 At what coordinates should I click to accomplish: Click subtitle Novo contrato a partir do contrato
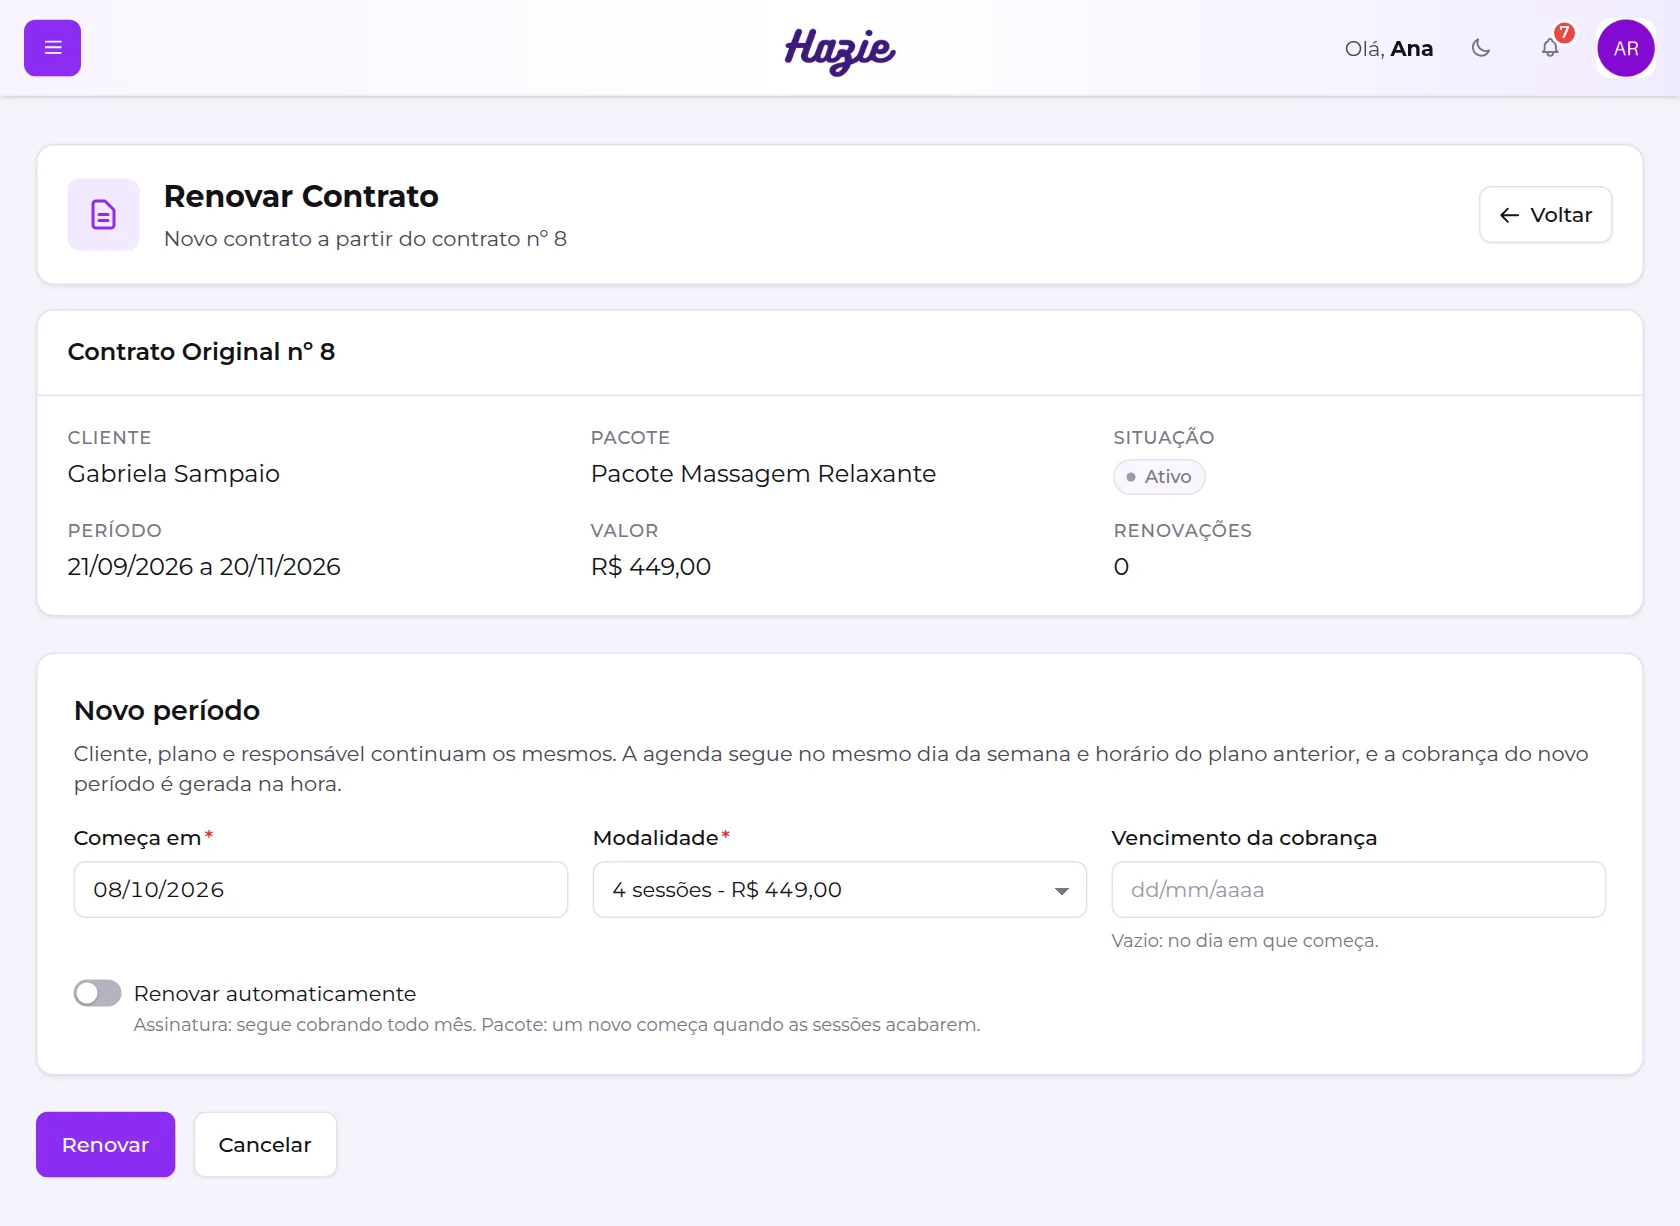pyautogui.click(x=365, y=239)
